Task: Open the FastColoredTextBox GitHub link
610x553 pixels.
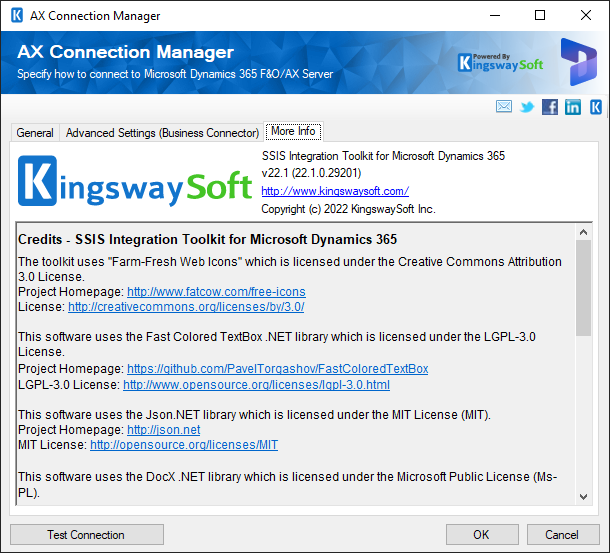Action: point(277,369)
